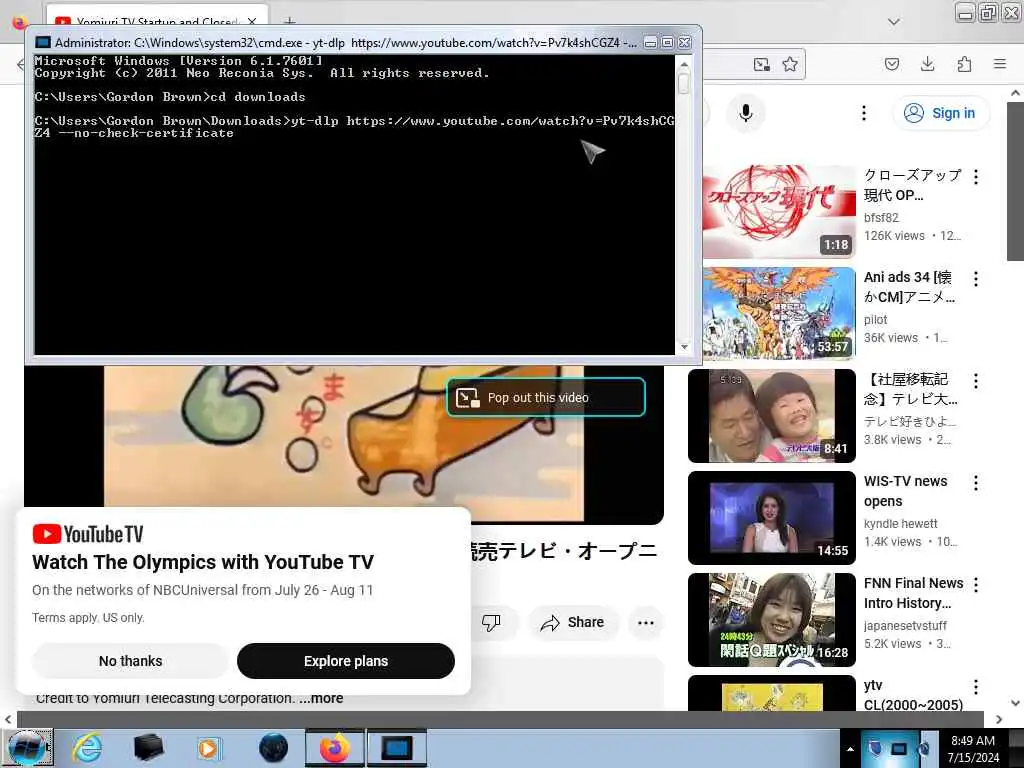
Task: Switch to Firefox in the taskbar
Action: tap(334, 748)
